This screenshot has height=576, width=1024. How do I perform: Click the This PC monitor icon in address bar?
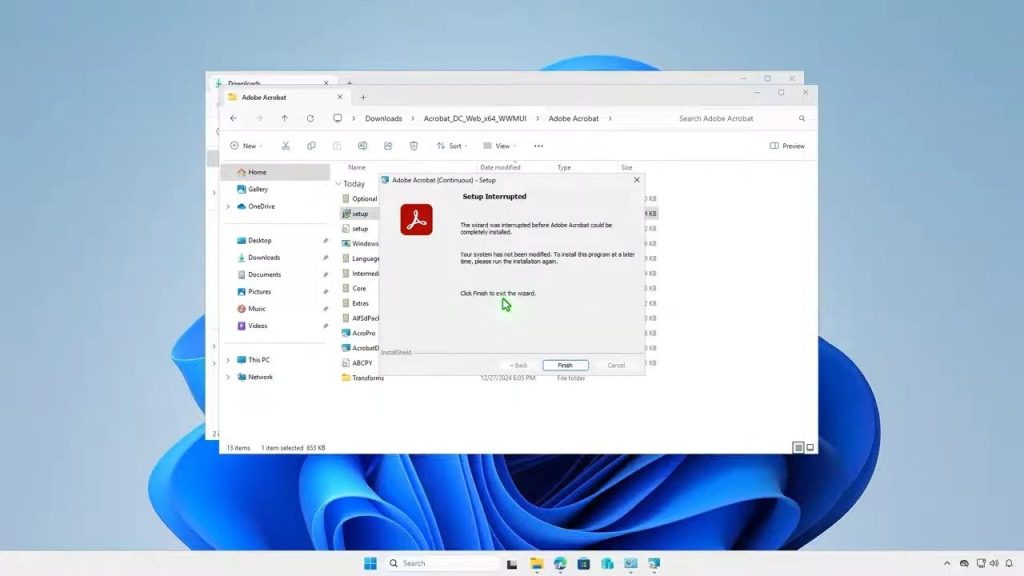coord(338,118)
